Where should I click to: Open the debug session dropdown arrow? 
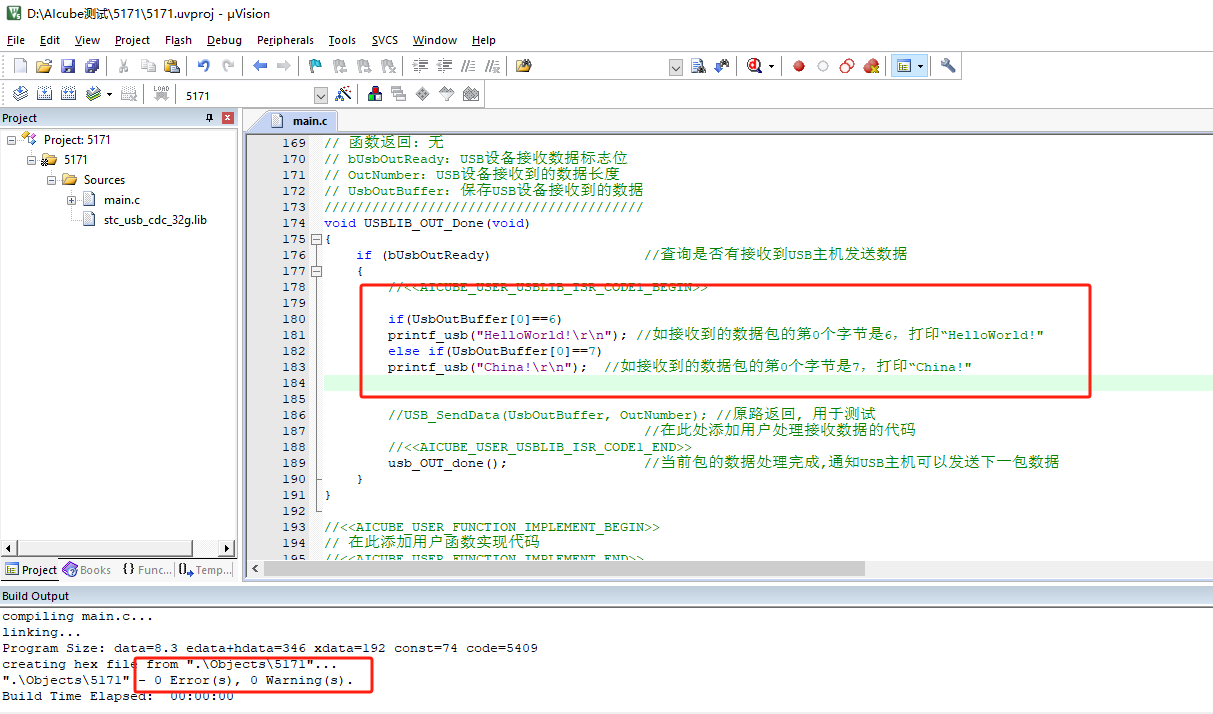(771, 66)
